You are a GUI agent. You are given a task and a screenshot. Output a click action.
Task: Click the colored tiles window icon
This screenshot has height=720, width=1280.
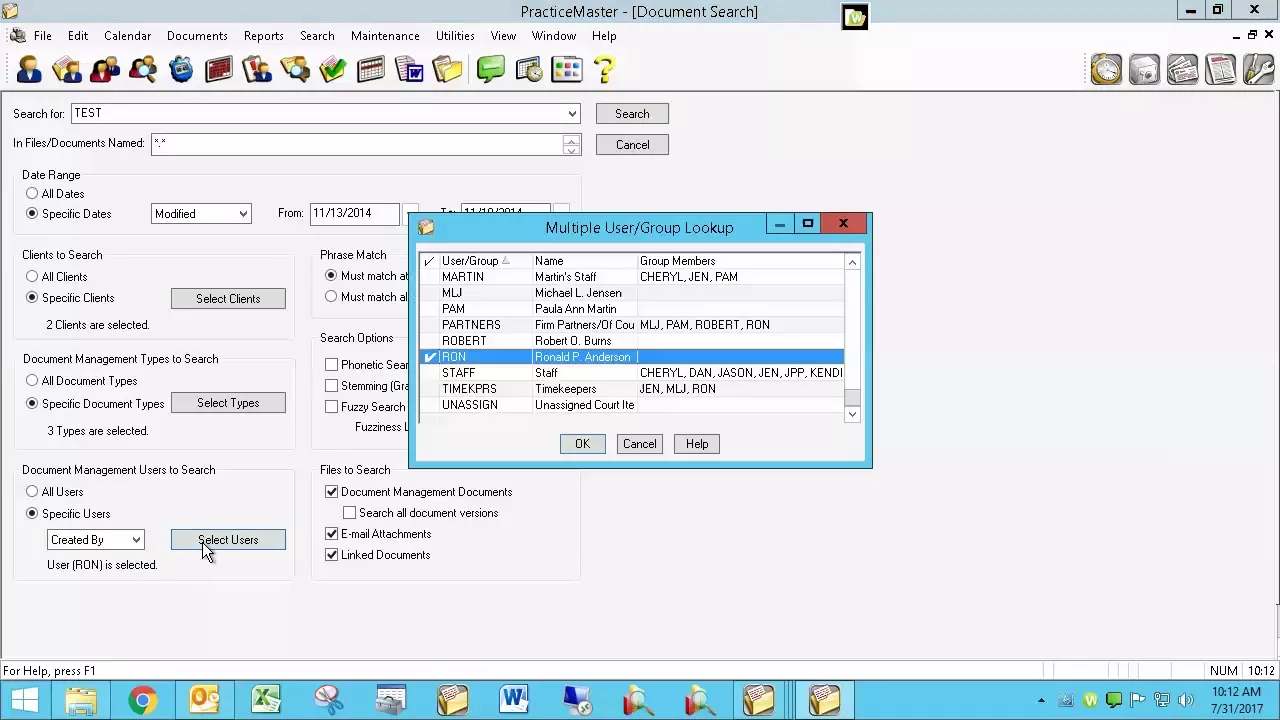[566, 69]
